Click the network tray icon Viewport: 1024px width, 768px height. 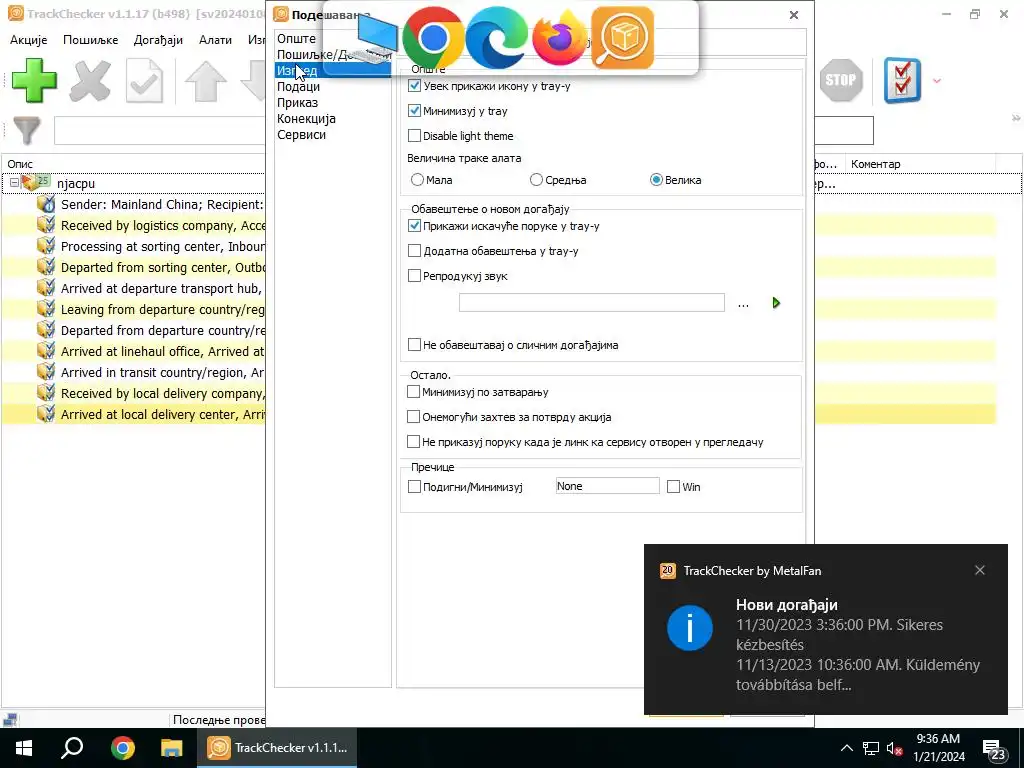pyautogui.click(x=871, y=748)
